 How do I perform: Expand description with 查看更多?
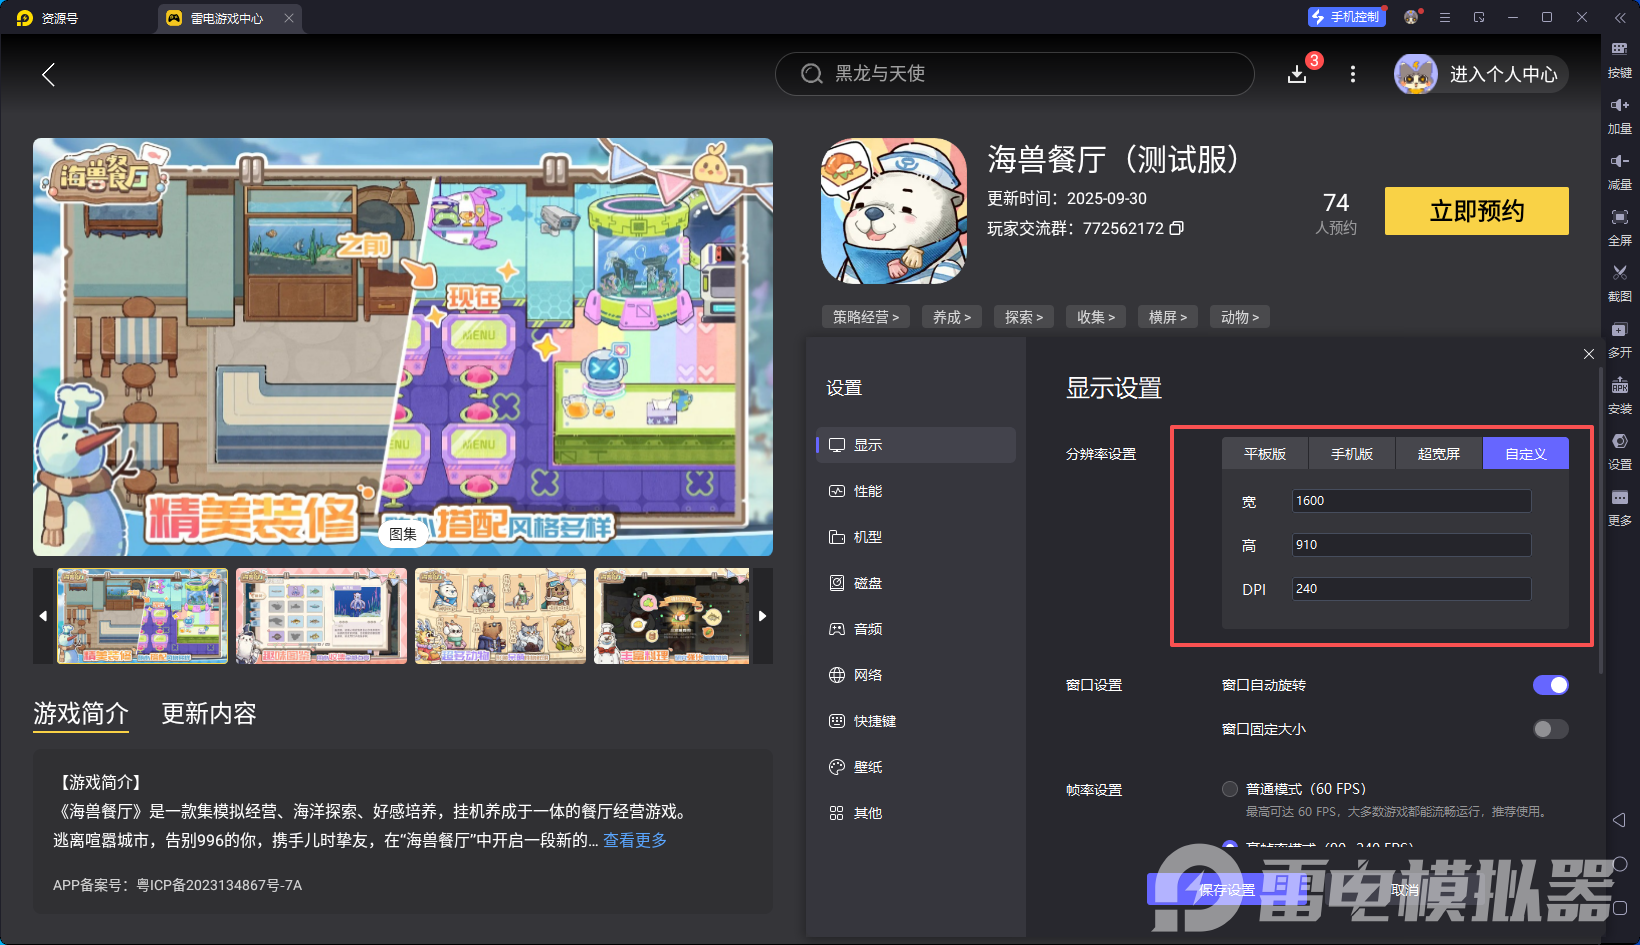click(x=634, y=840)
